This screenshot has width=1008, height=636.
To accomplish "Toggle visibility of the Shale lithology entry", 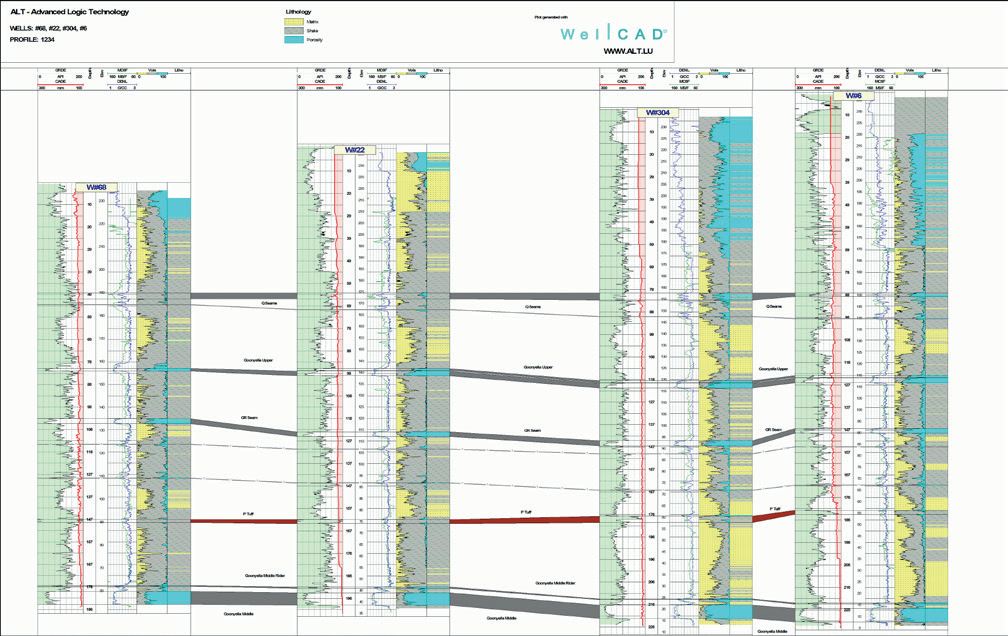I will pos(312,31).
